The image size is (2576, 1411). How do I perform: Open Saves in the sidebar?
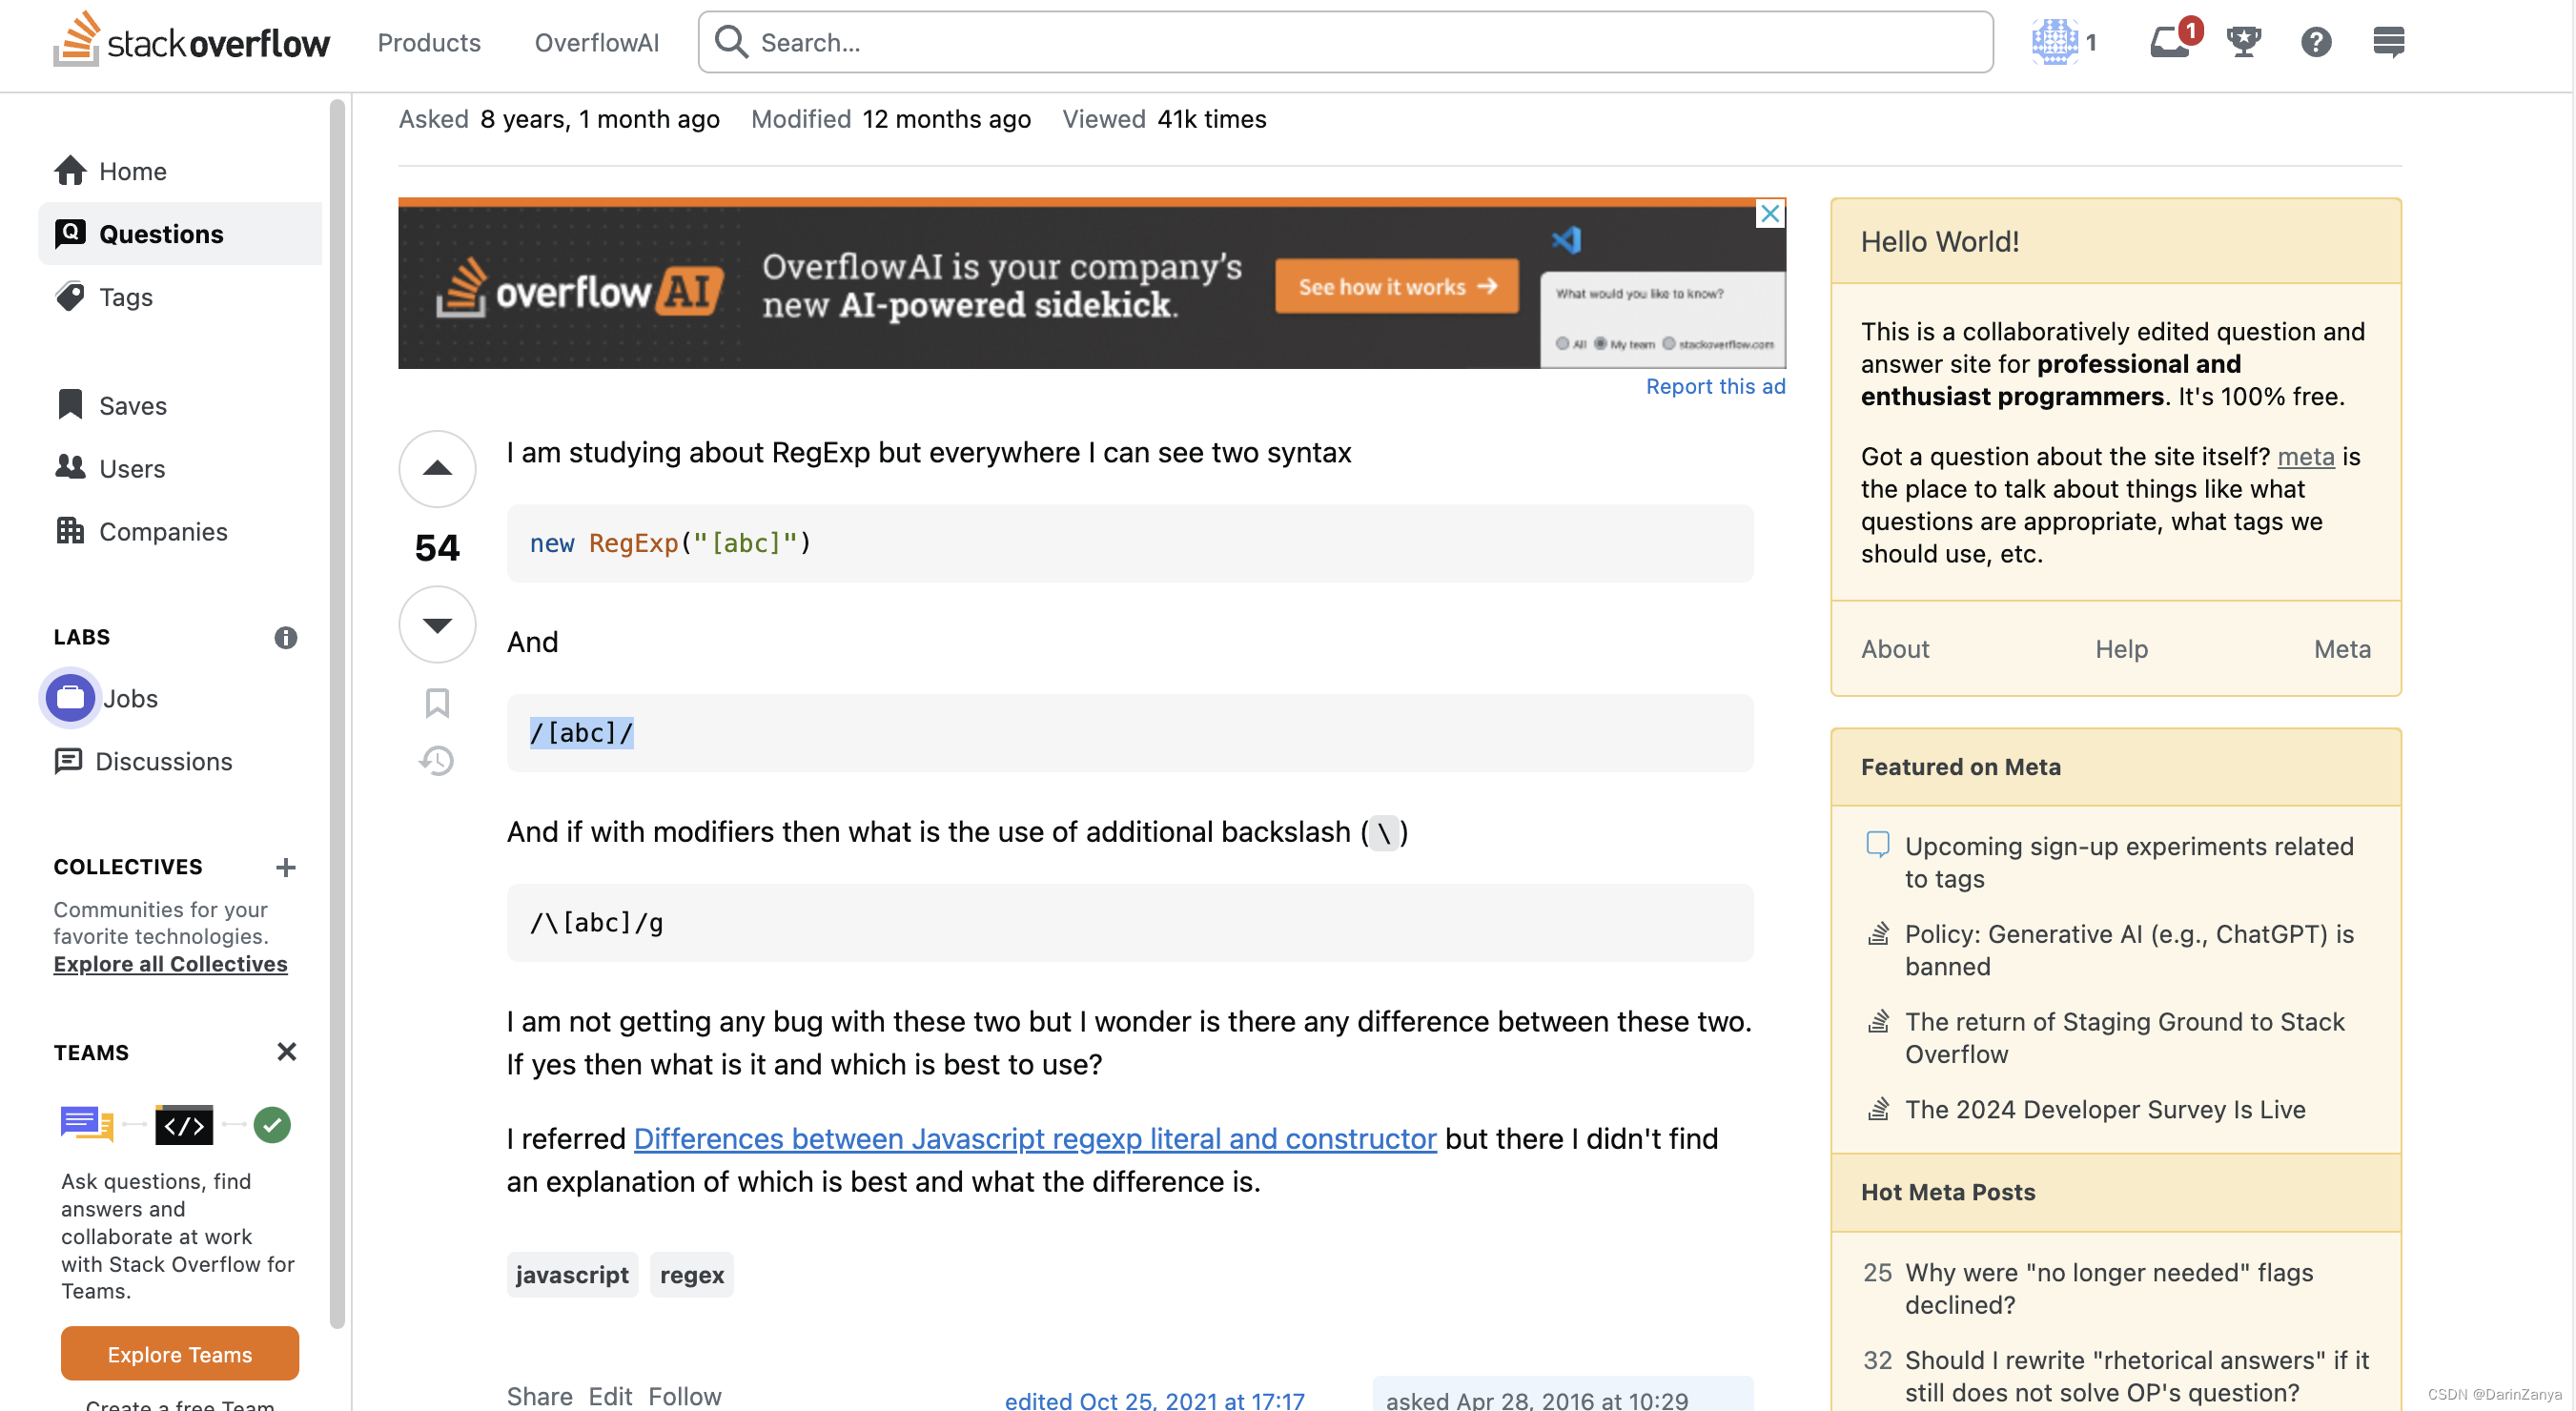(180, 405)
